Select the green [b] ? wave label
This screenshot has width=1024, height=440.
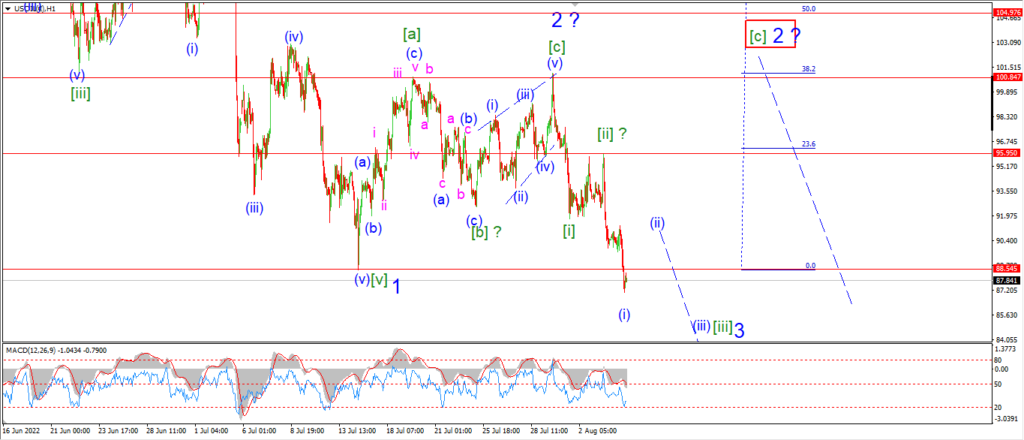coord(487,231)
